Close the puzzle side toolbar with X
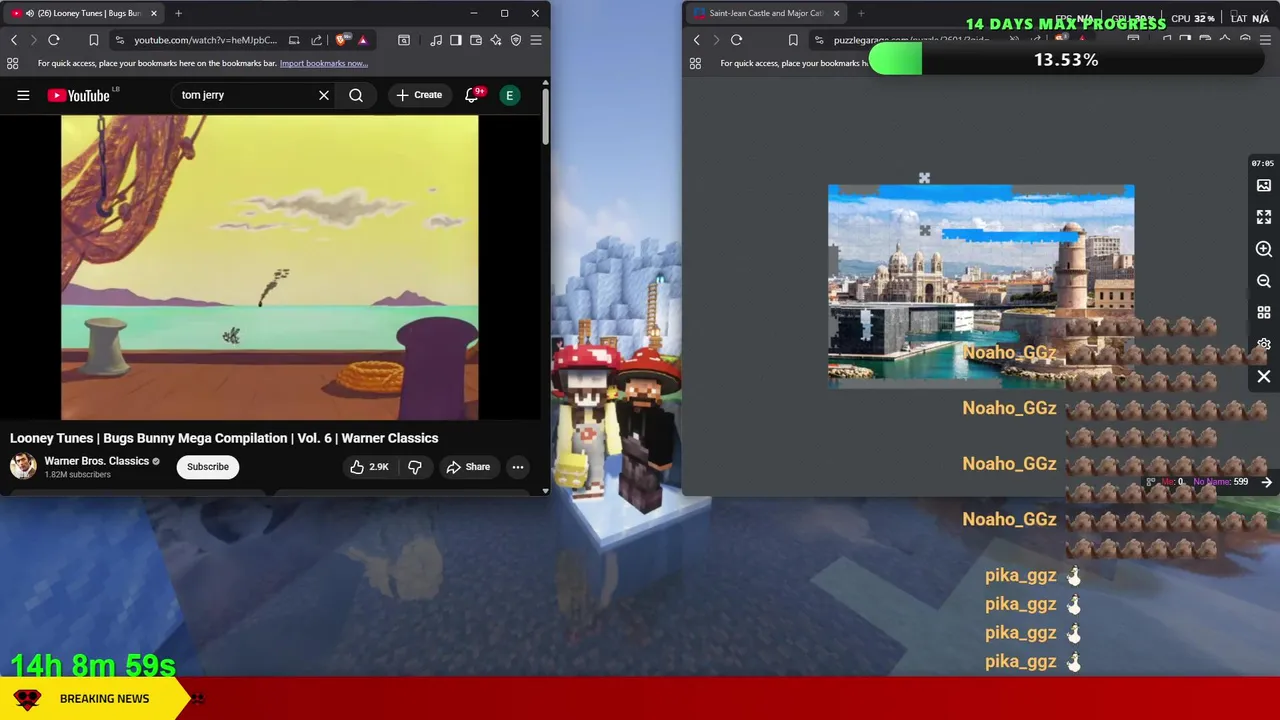The height and width of the screenshot is (720, 1280). pos(1264,377)
